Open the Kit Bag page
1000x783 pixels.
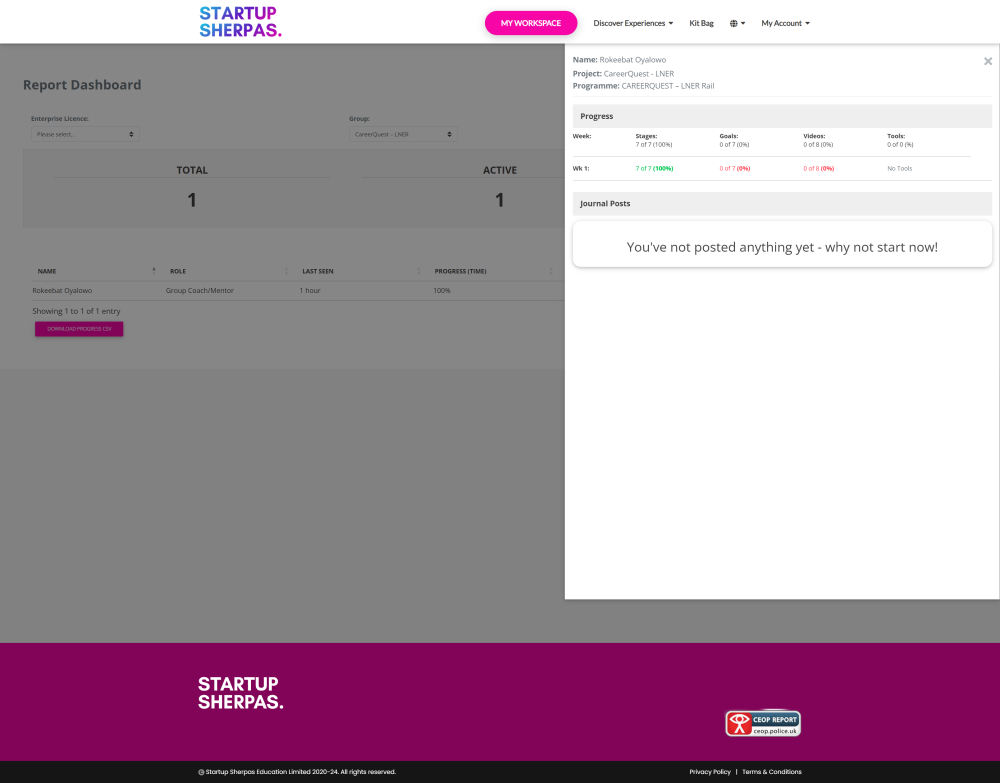[x=701, y=23]
